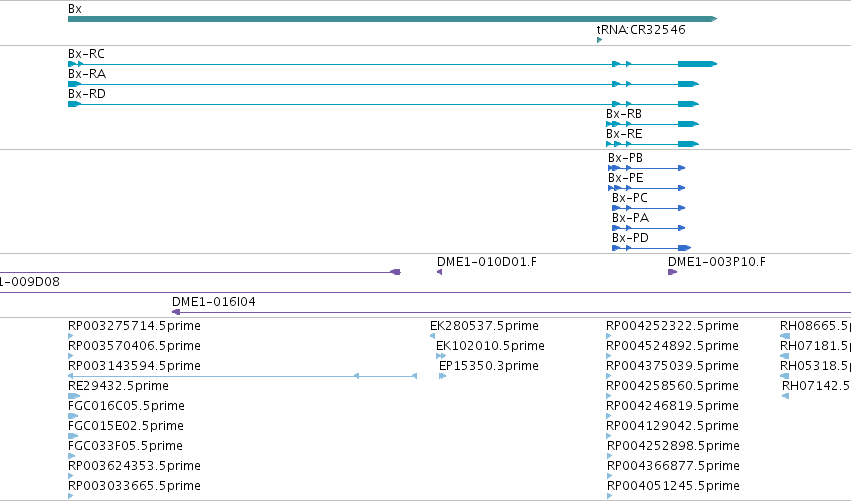The height and width of the screenshot is (501, 851).
Task: Click the partially visible 009D08 clone label
Action: coord(30,282)
